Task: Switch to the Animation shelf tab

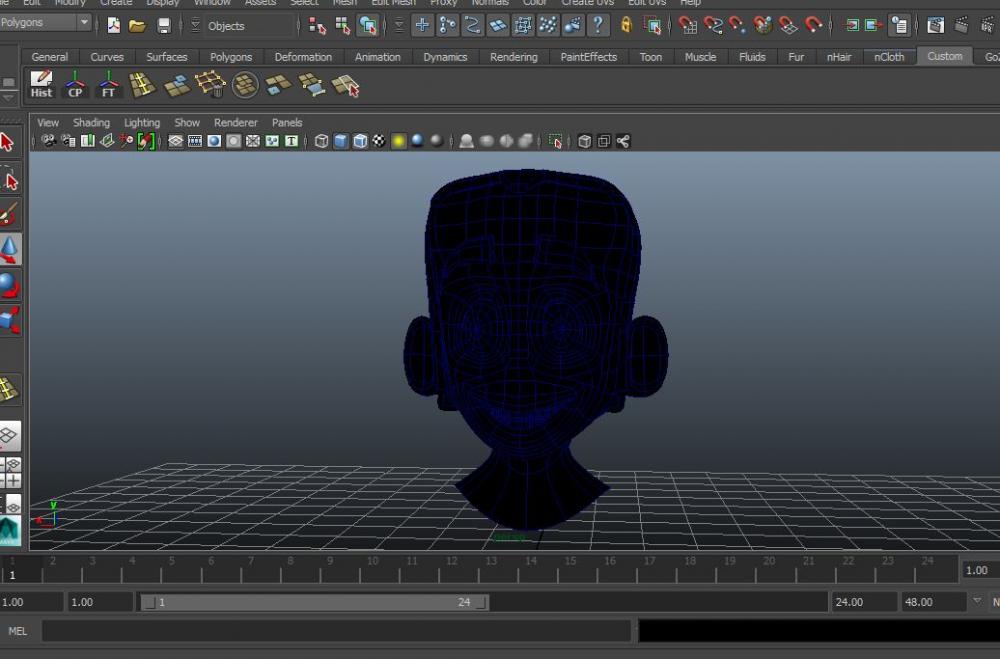Action: point(378,57)
